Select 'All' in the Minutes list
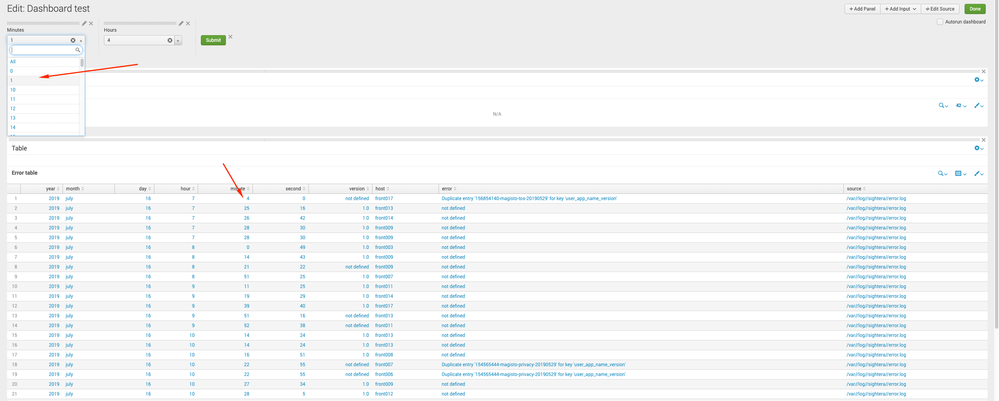This screenshot has width=999, height=401. point(13,61)
